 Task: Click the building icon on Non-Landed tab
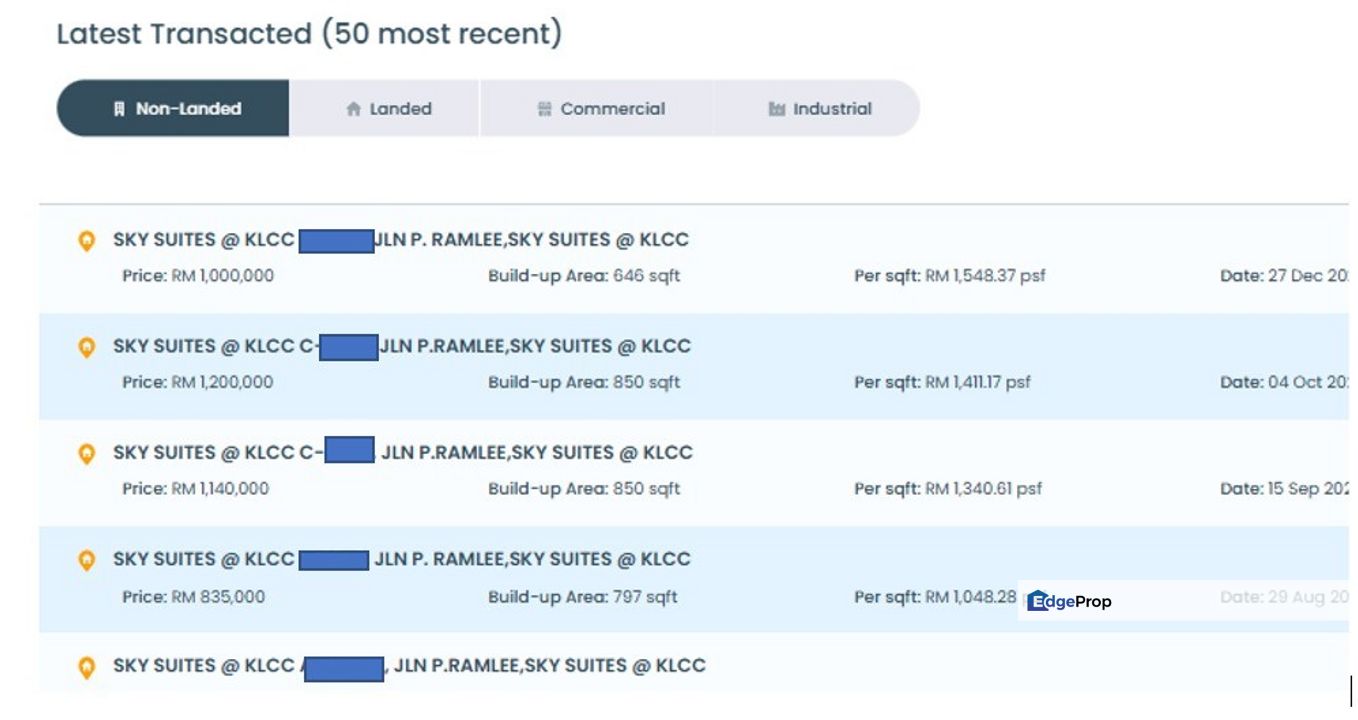(x=120, y=108)
